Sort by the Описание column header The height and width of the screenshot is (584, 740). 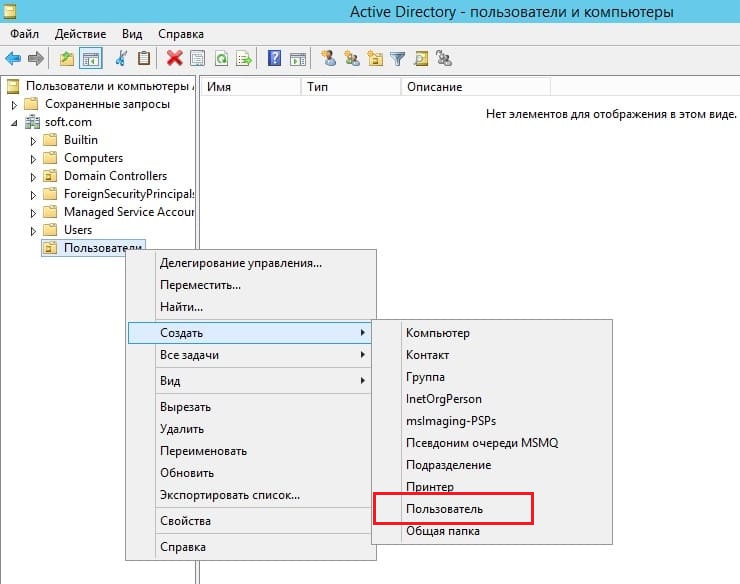(476, 87)
